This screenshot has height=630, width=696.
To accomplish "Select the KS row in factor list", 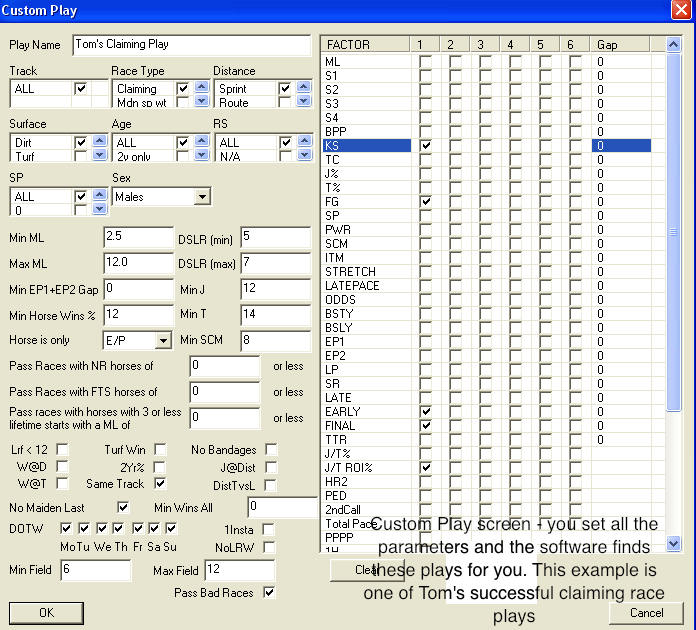I will [366, 146].
